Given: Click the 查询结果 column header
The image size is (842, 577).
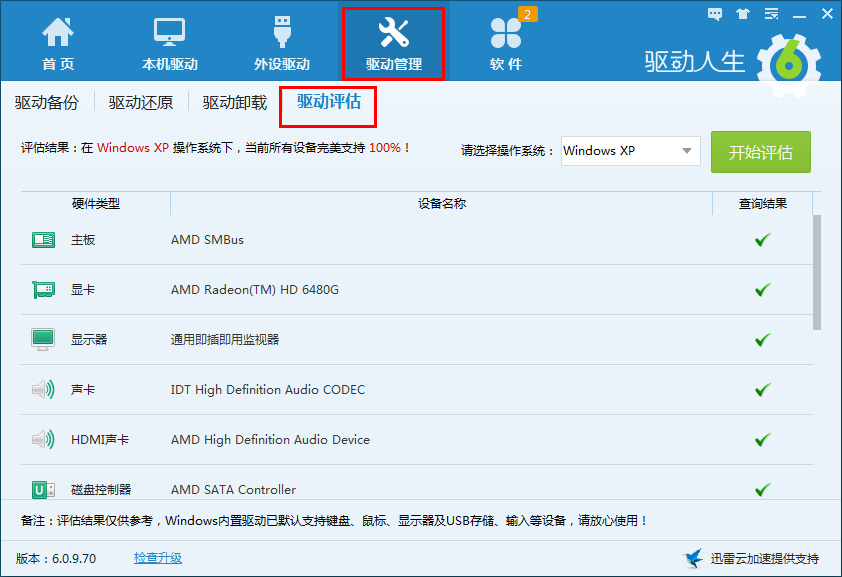Looking at the screenshot, I should point(763,203).
